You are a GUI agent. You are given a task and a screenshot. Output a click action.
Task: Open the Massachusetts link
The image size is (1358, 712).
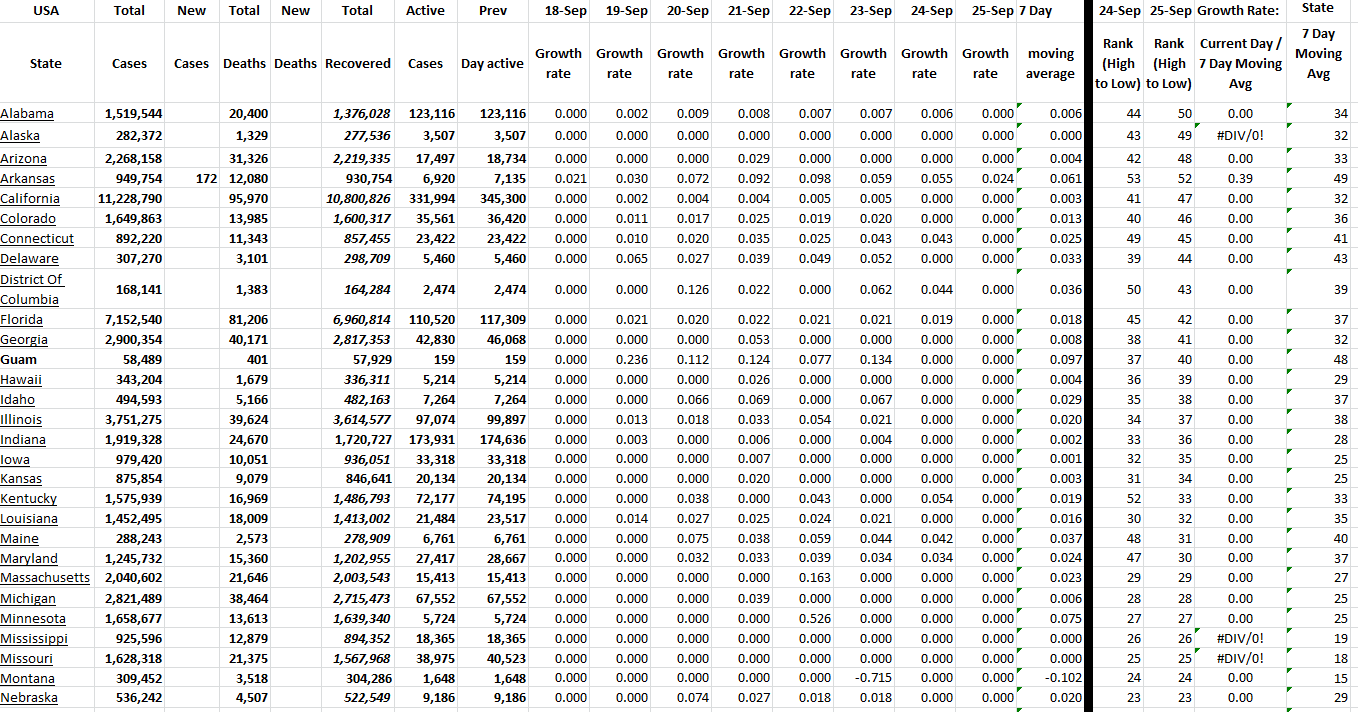(x=45, y=578)
